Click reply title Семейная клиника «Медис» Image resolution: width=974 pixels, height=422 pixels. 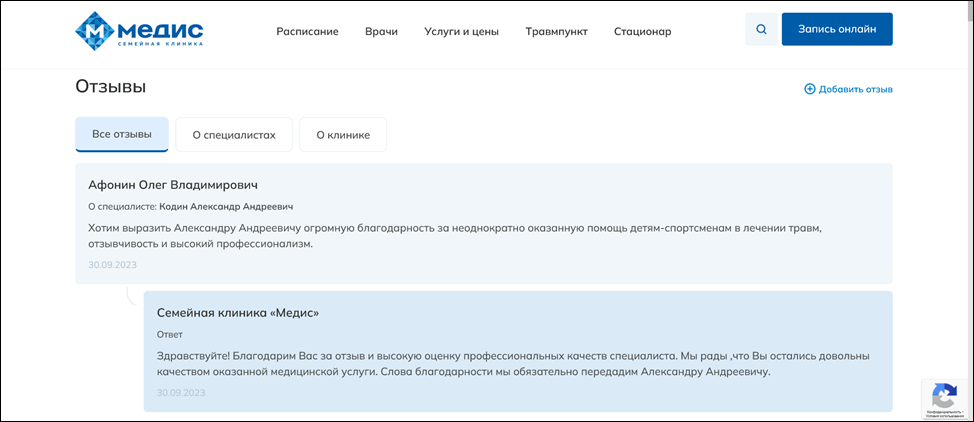click(238, 313)
